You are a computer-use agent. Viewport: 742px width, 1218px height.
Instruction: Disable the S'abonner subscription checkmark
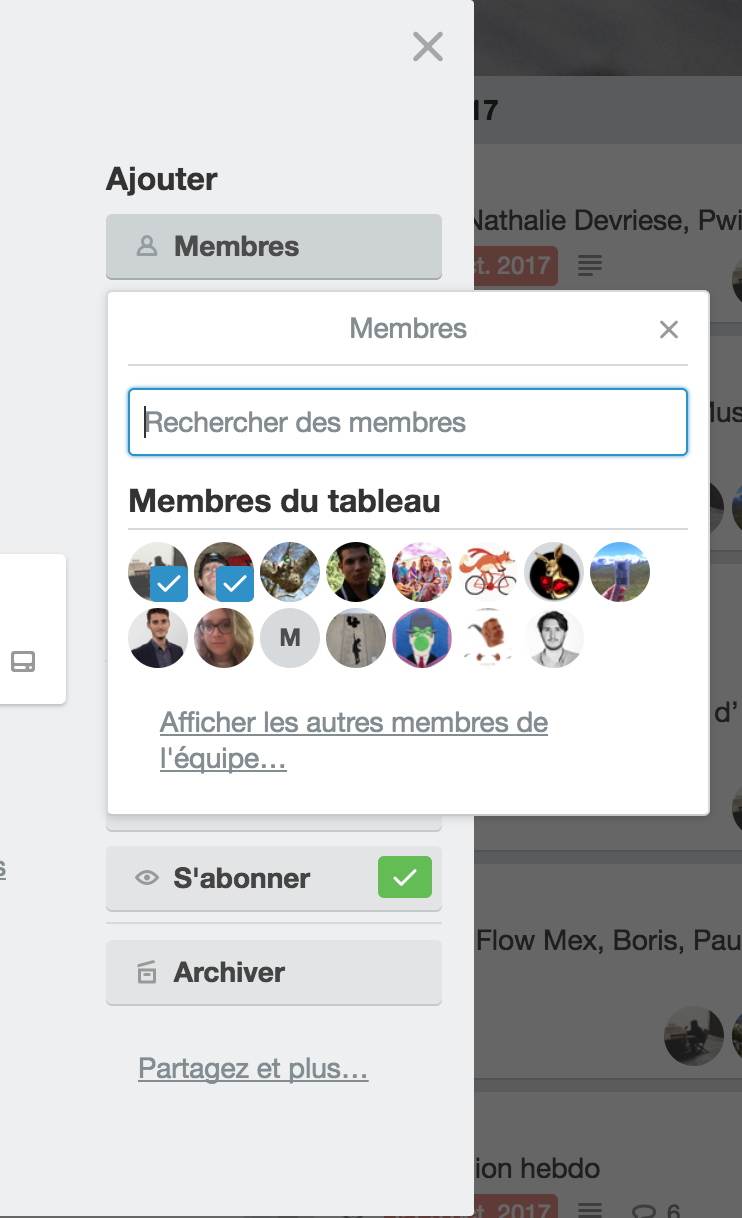point(405,878)
